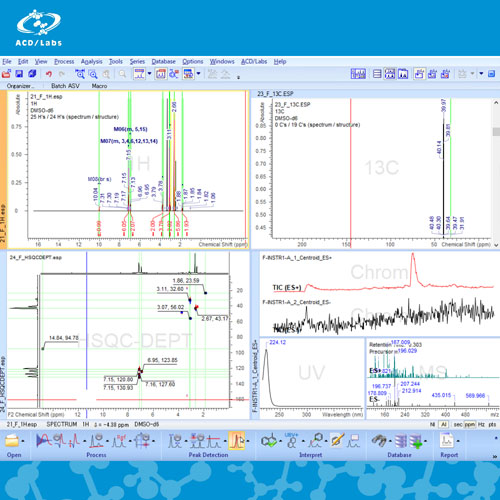Open the ACD/Labs menu
The width and height of the screenshot is (500, 500).
click(x=254, y=62)
